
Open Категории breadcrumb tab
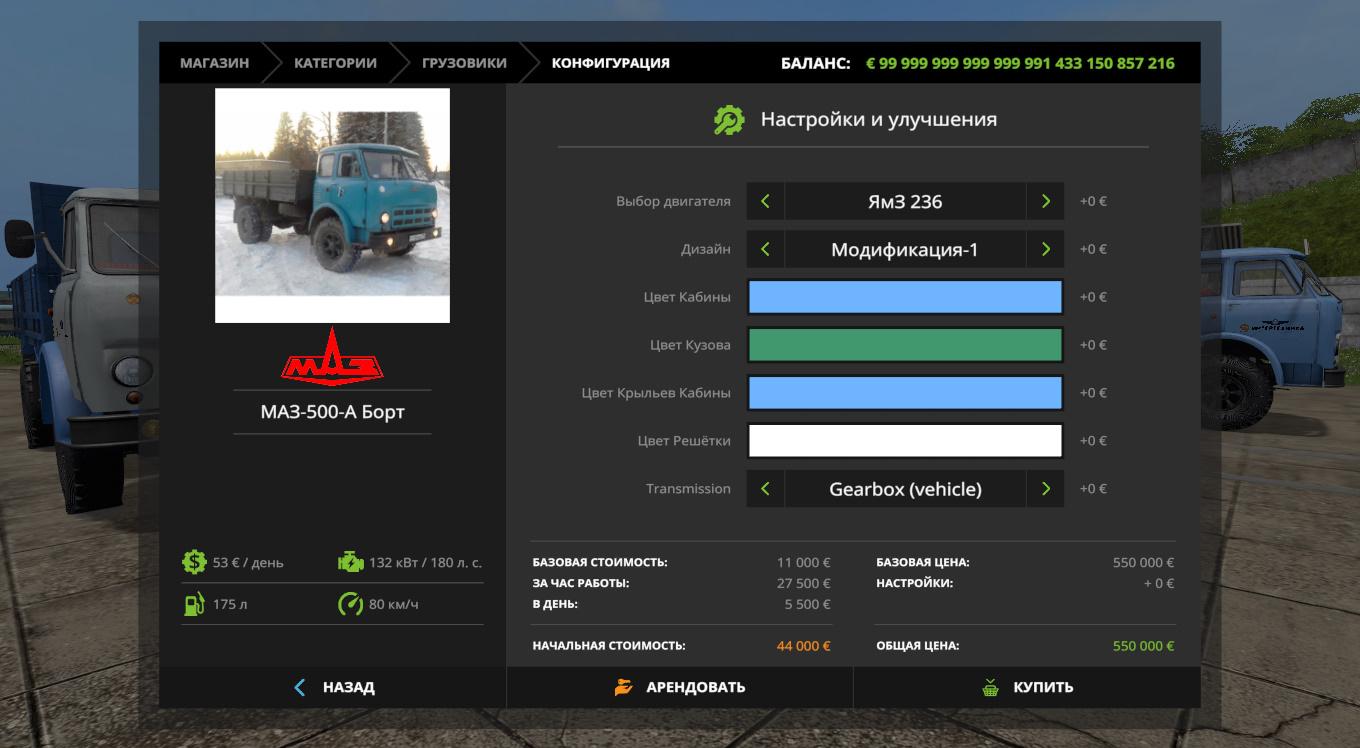click(x=335, y=63)
